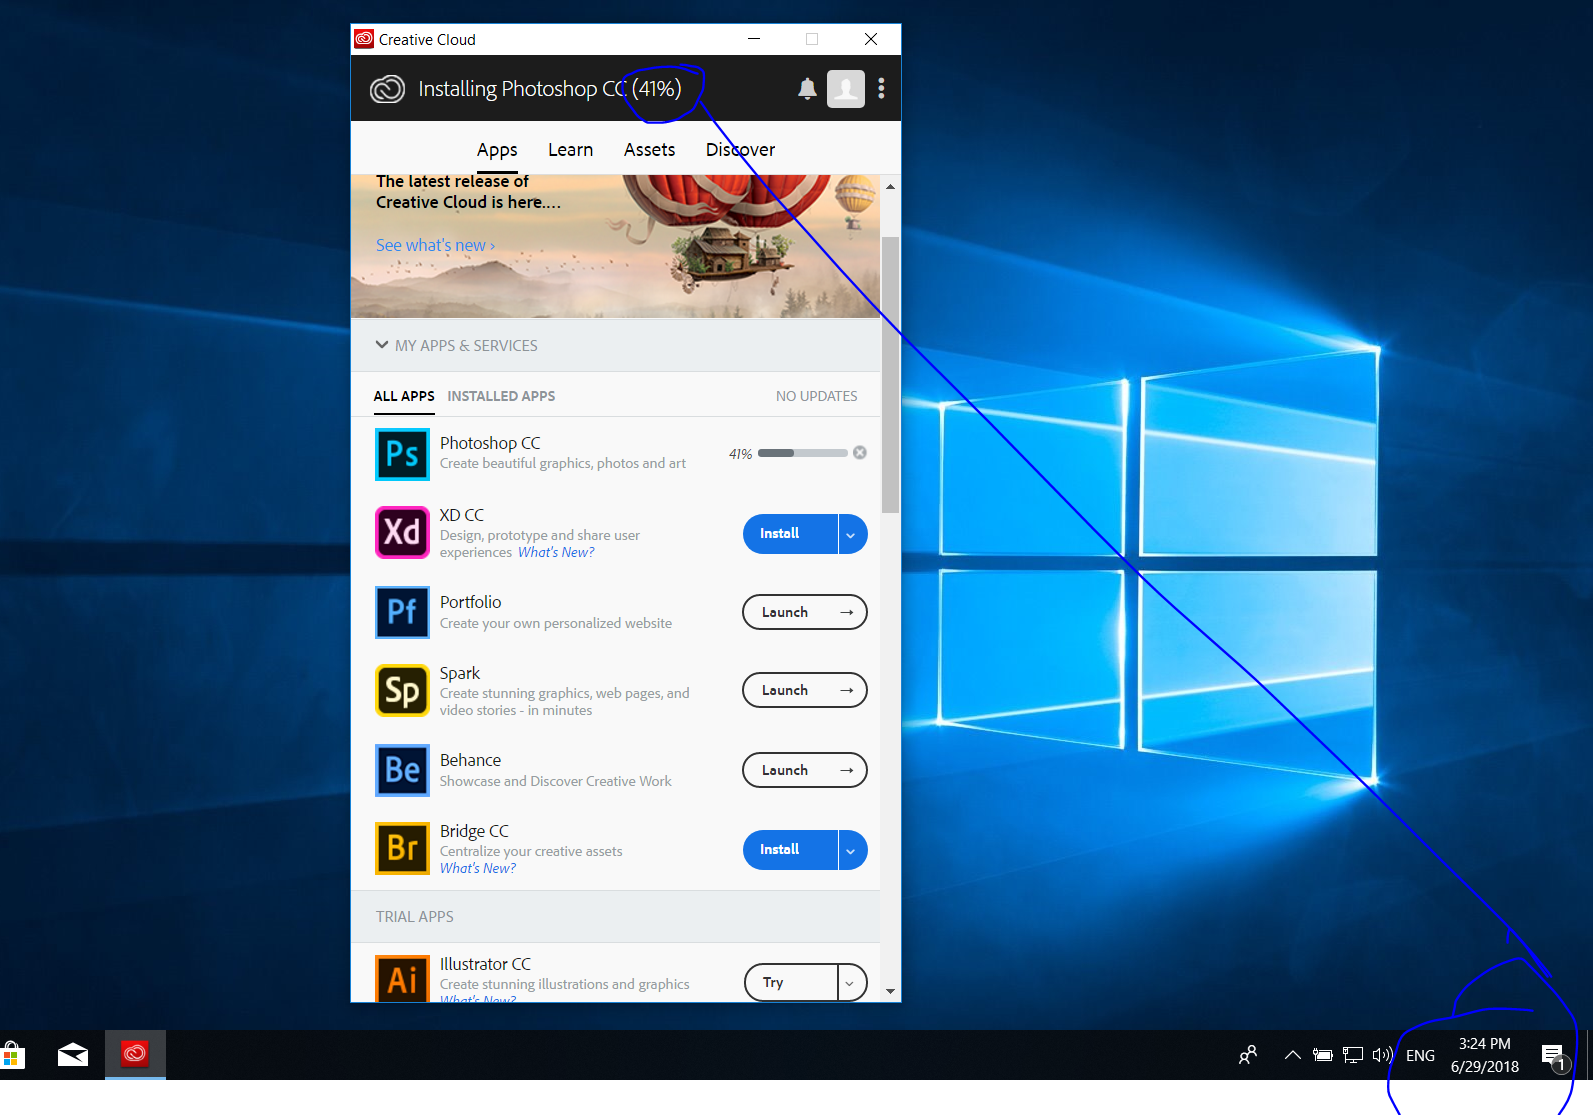The height and width of the screenshot is (1115, 1593).
Task: Click the NO UPDATES label
Action: click(816, 396)
